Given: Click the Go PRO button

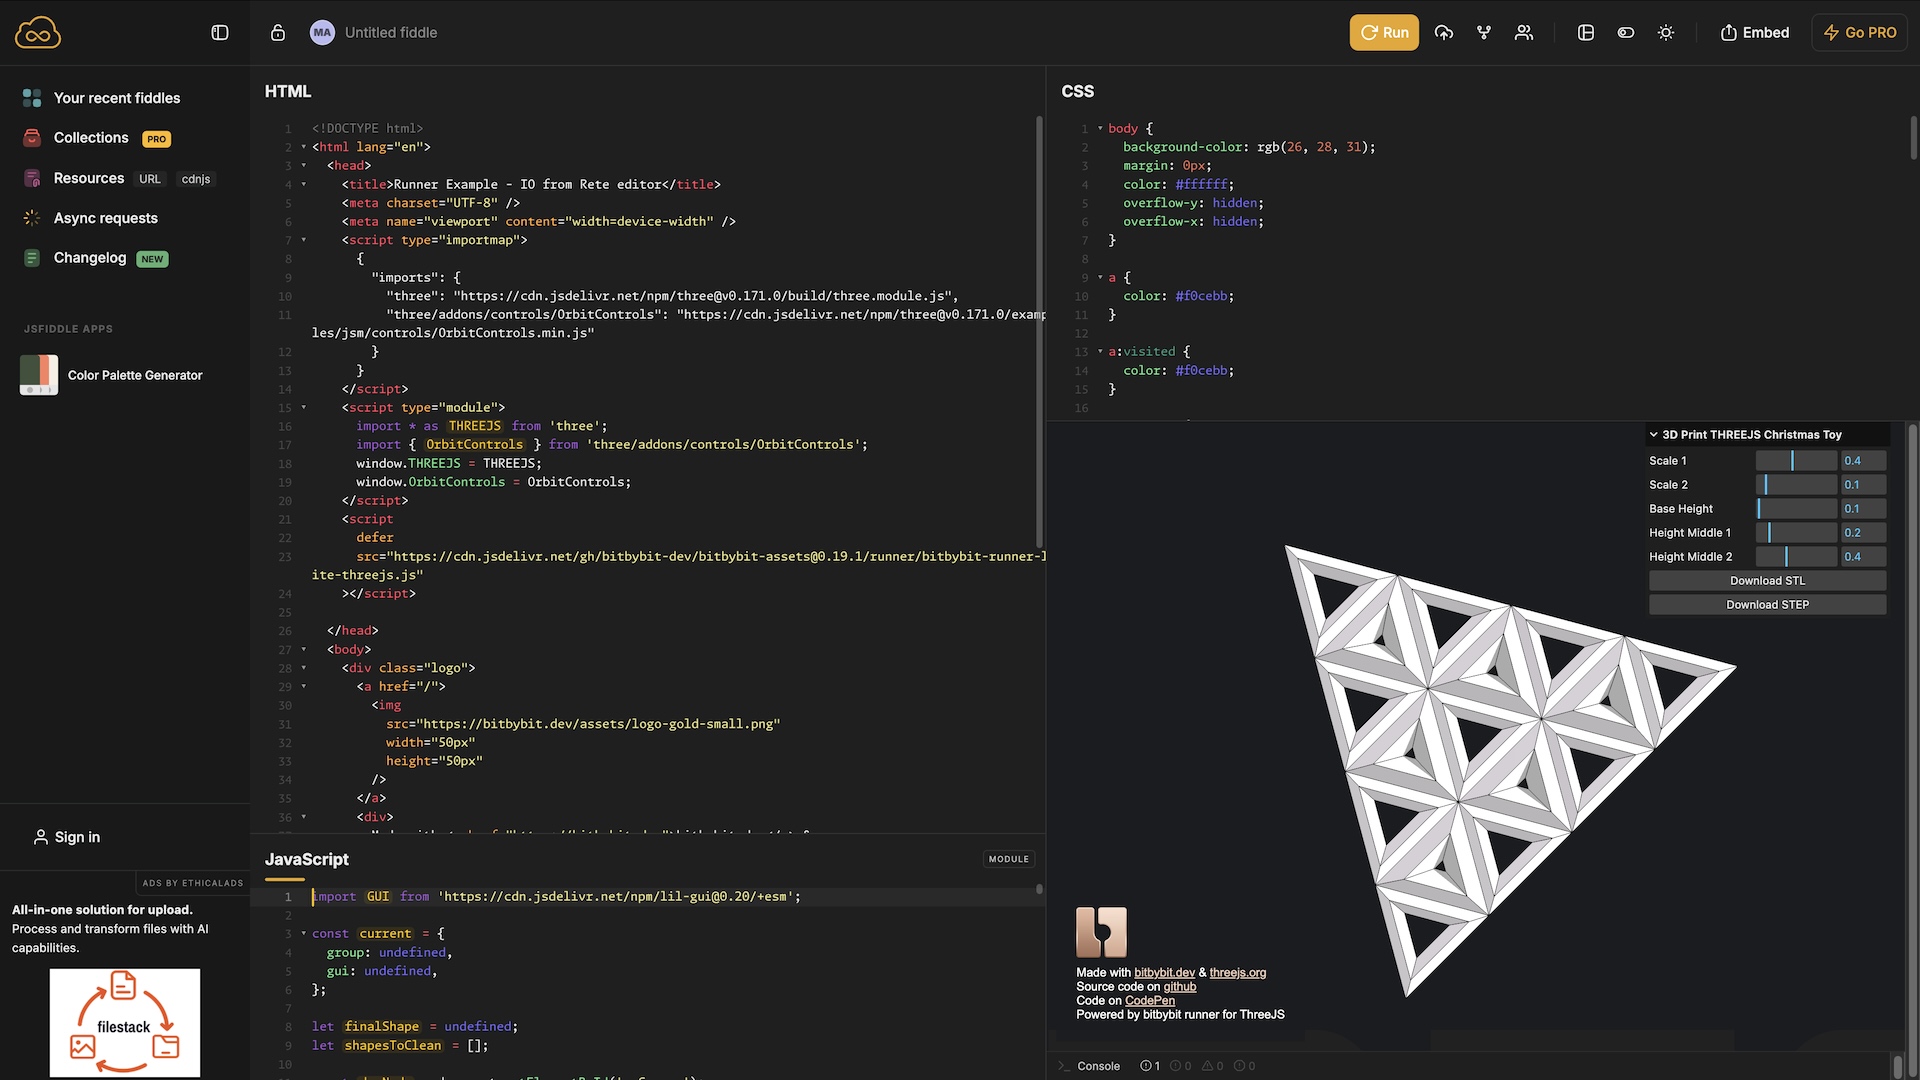Looking at the screenshot, I should coord(1860,32).
